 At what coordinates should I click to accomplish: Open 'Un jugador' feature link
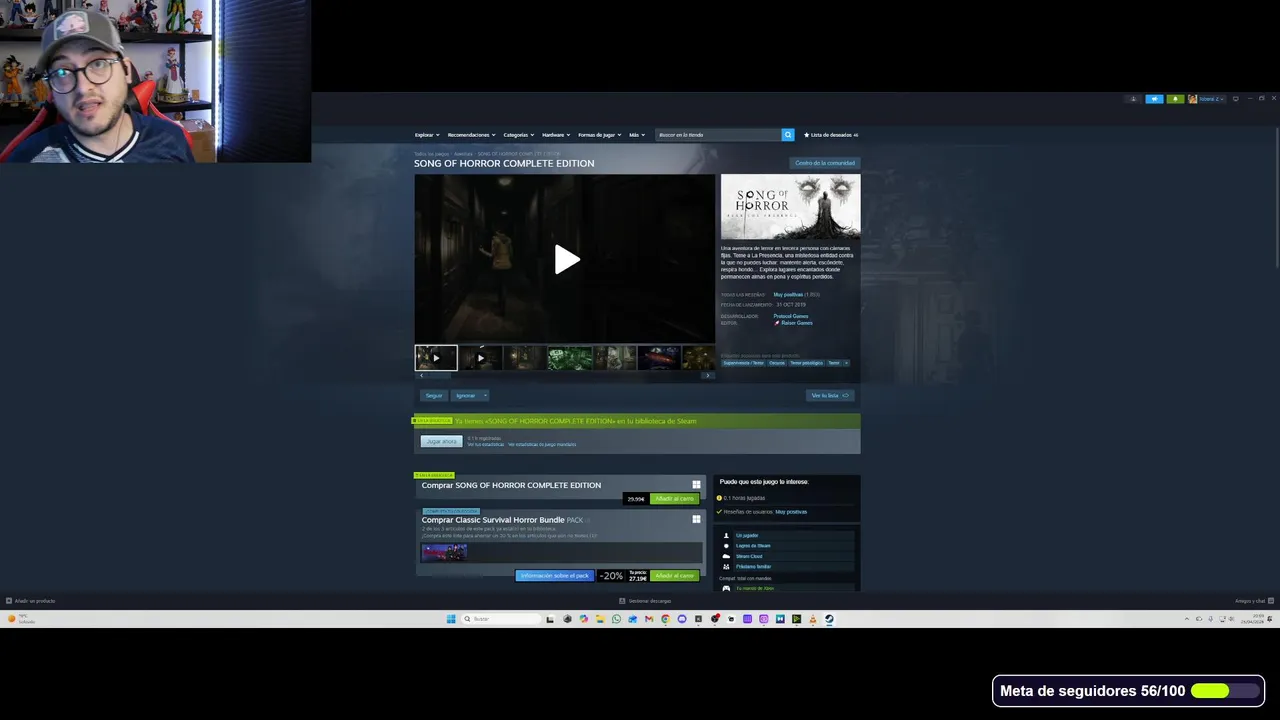pyautogui.click(x=747, y=535)
